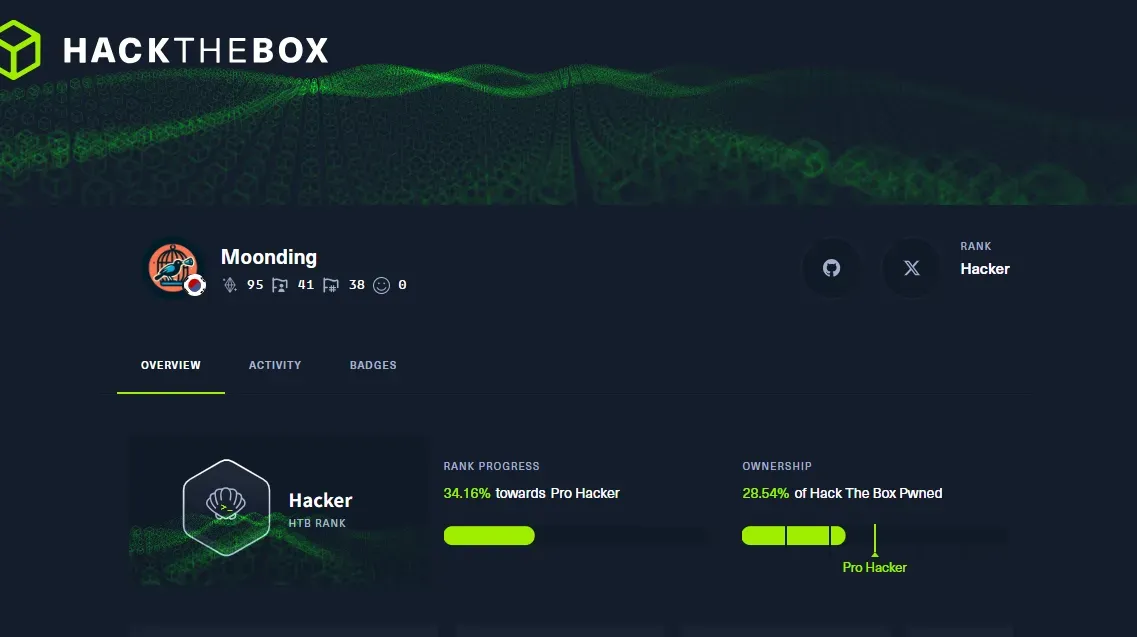Click the Pro Hacker marker on ownership bar
The width and height of the screenshot is (1137, 637).
point(874,566)
